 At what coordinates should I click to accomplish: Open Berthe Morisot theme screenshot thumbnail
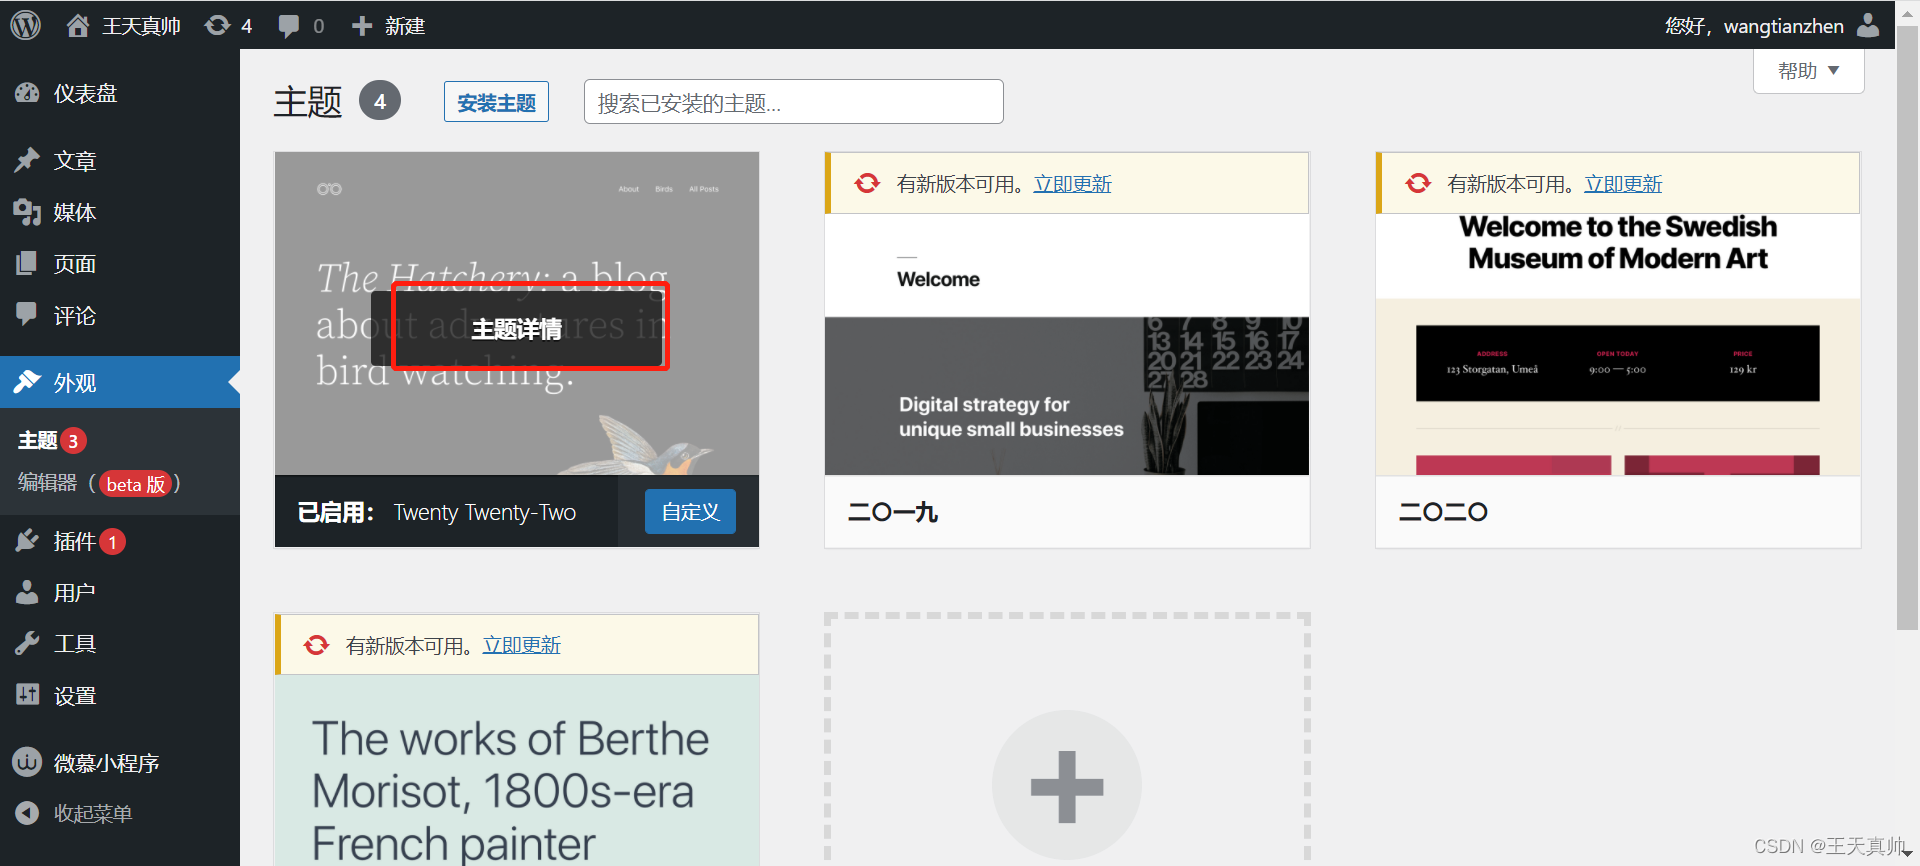(517, 770)
